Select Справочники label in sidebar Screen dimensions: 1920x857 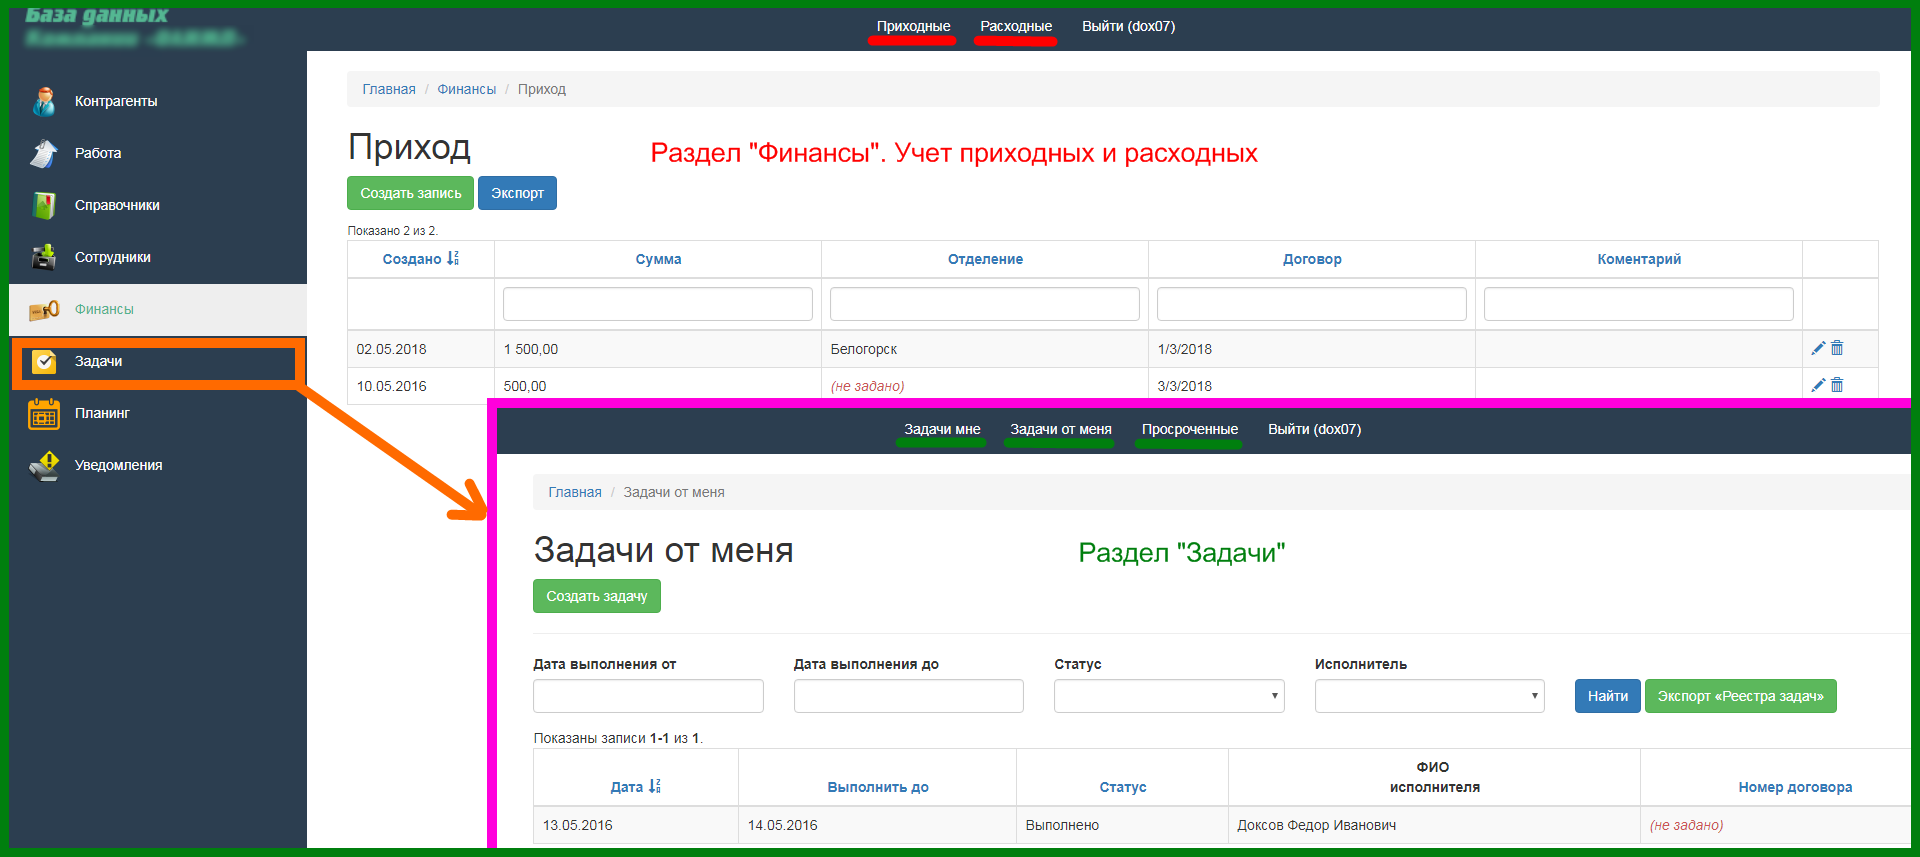117,205
